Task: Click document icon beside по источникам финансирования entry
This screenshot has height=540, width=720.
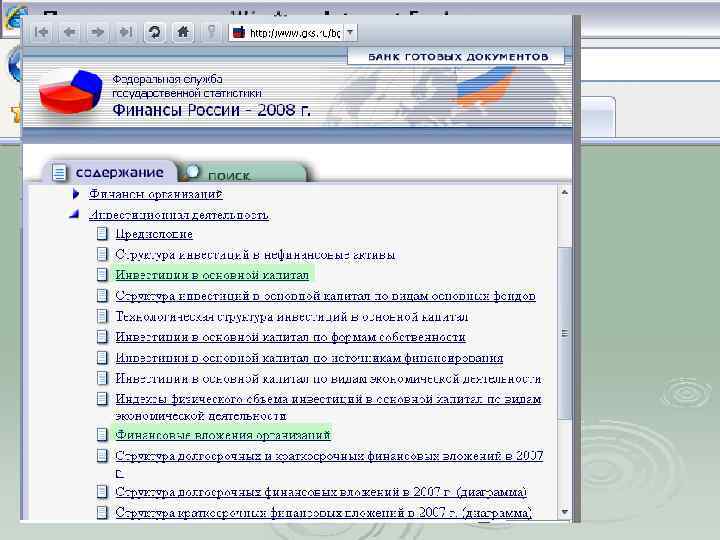Action: tap(102, 357)
